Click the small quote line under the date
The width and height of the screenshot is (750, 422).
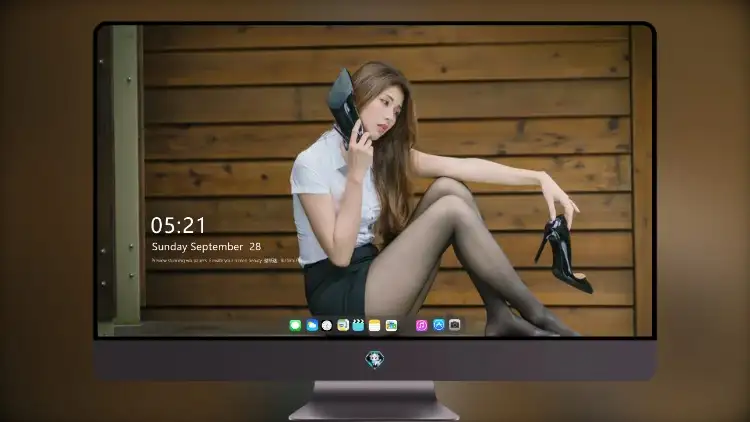[x=225, y=261]
